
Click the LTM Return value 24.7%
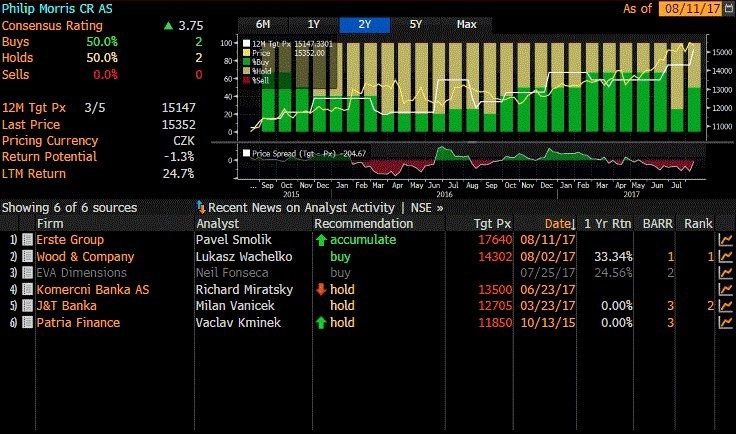coord(178,174)
